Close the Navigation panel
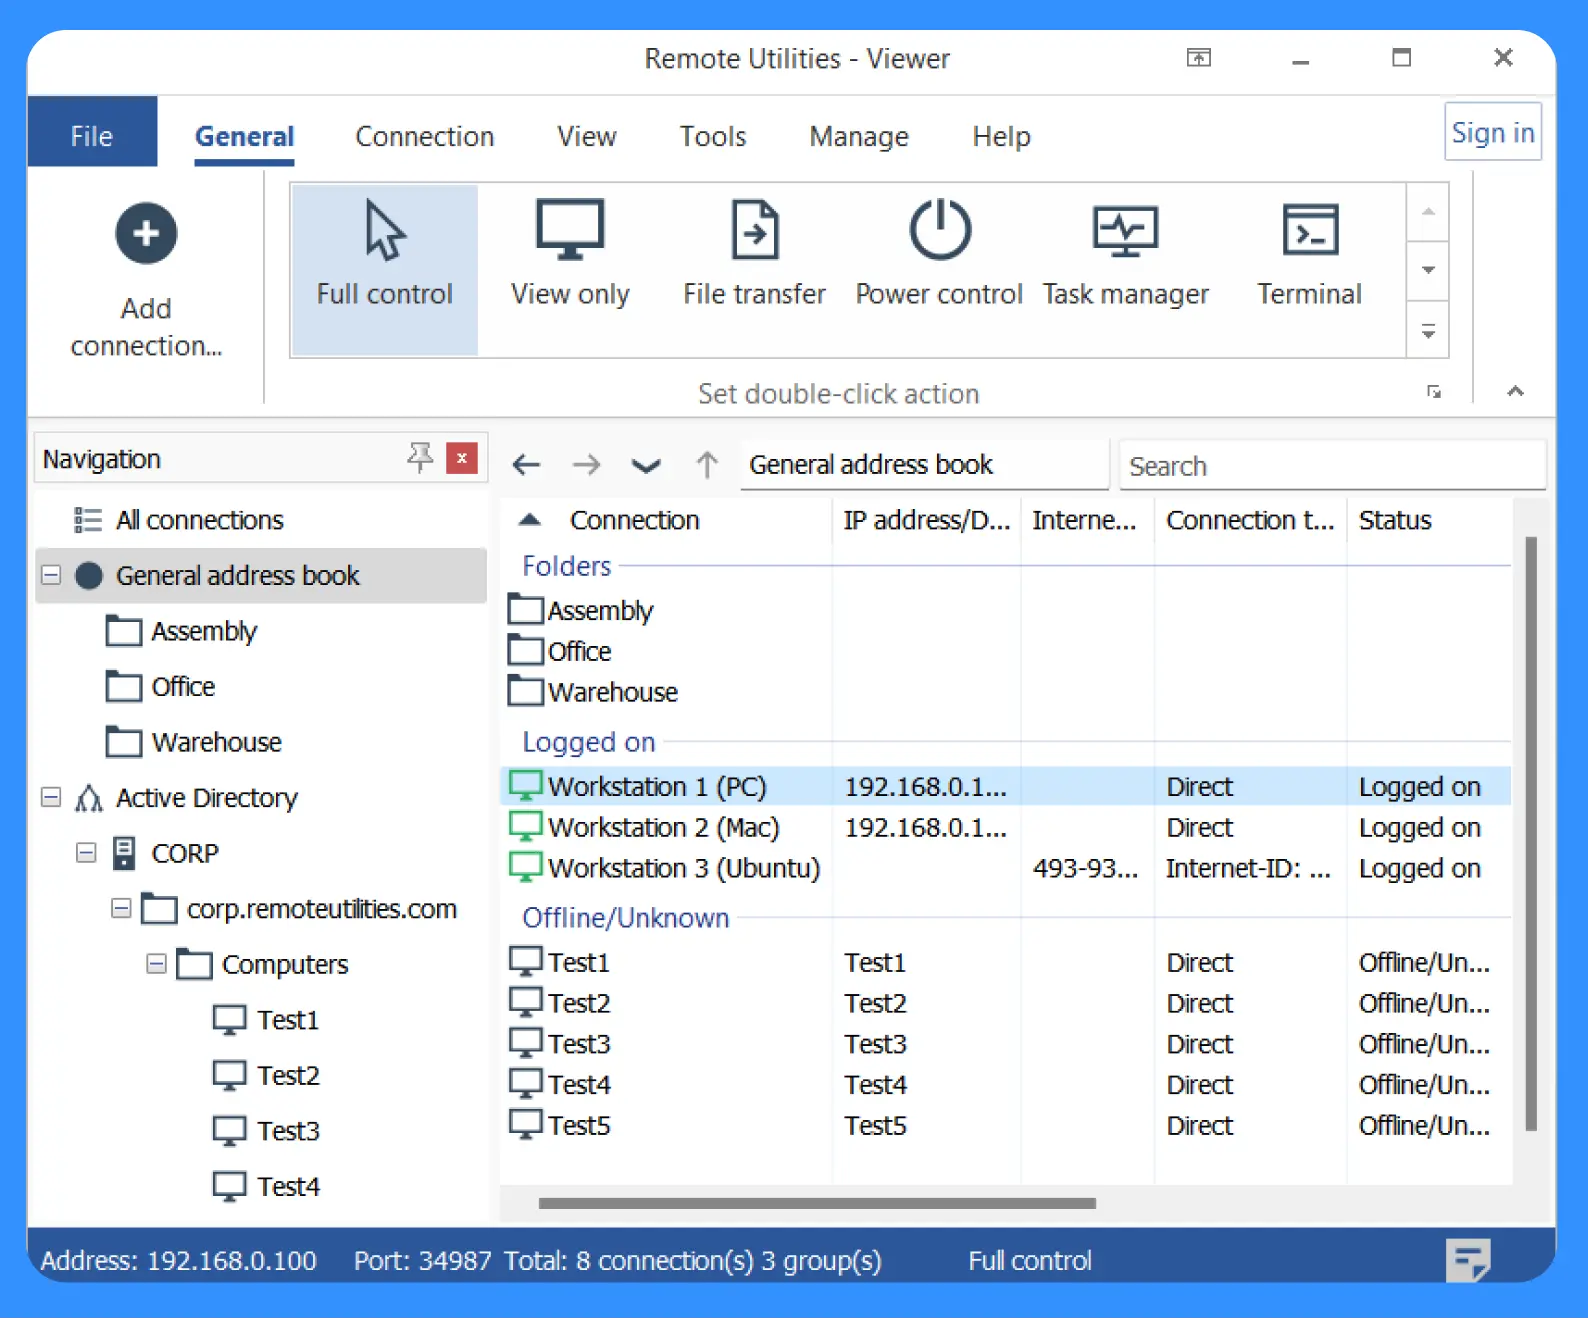Viewport: 1588px width, 1319px height. [461, 458]
